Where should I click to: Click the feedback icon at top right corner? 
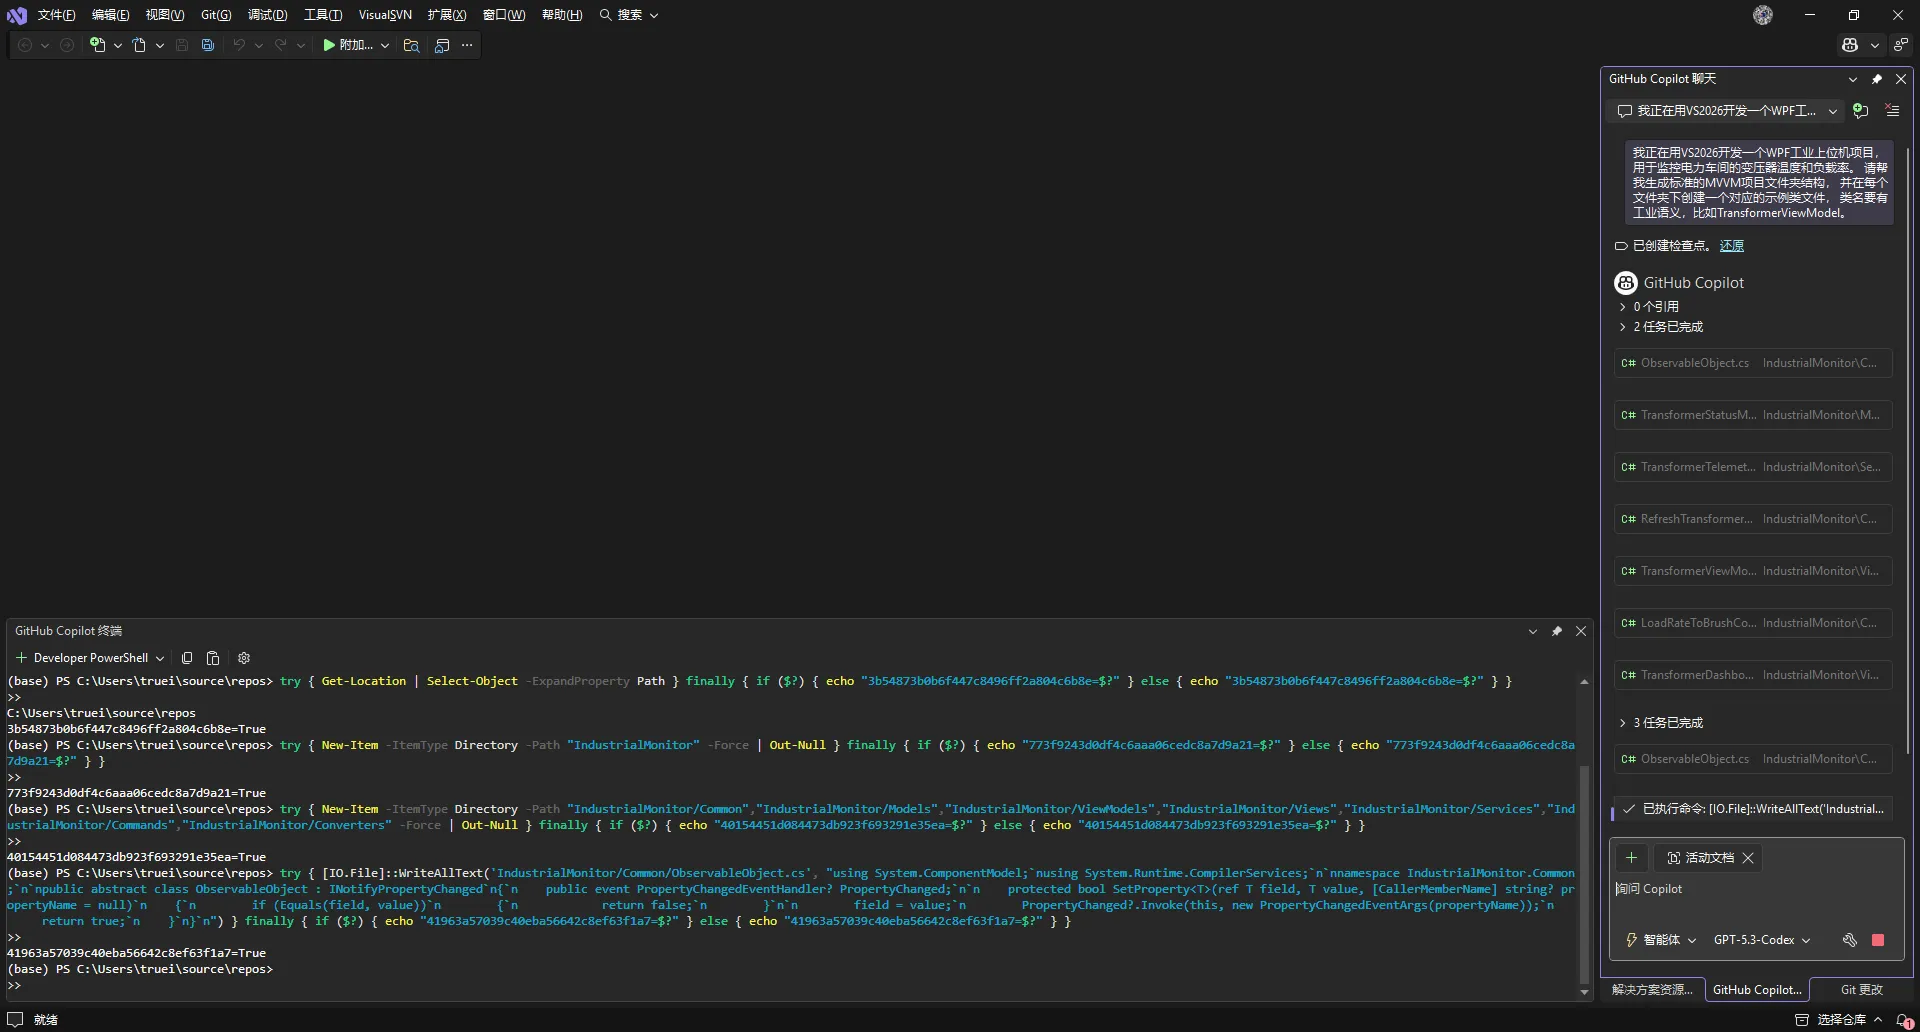tap(1901, 45)
